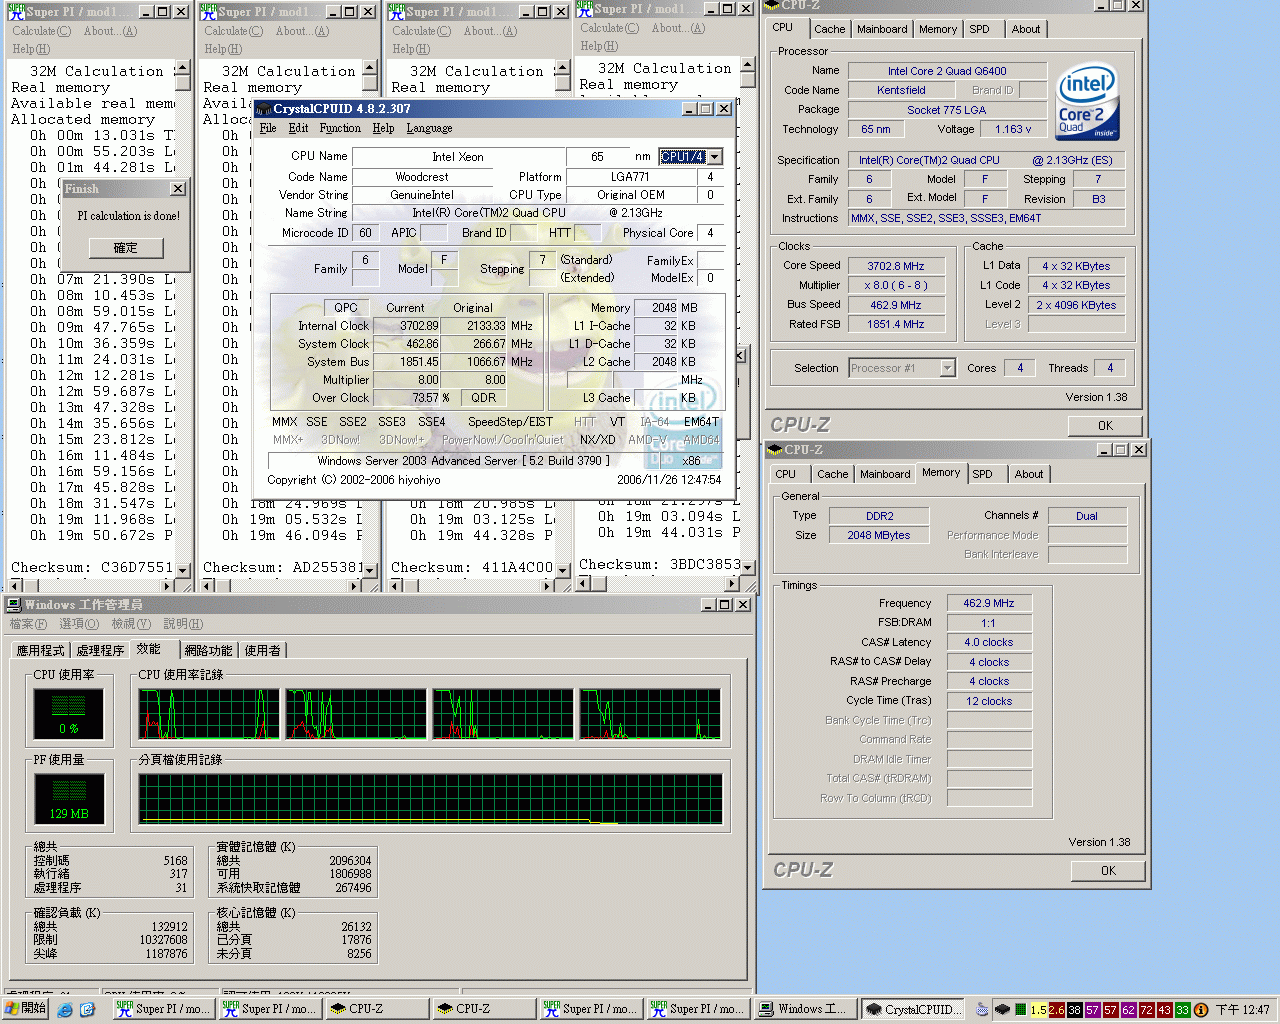Click the 分頁檔使用記錄 page file history graph
This screenshot has width=1280, height=1024.
click(x=430, y=798)
